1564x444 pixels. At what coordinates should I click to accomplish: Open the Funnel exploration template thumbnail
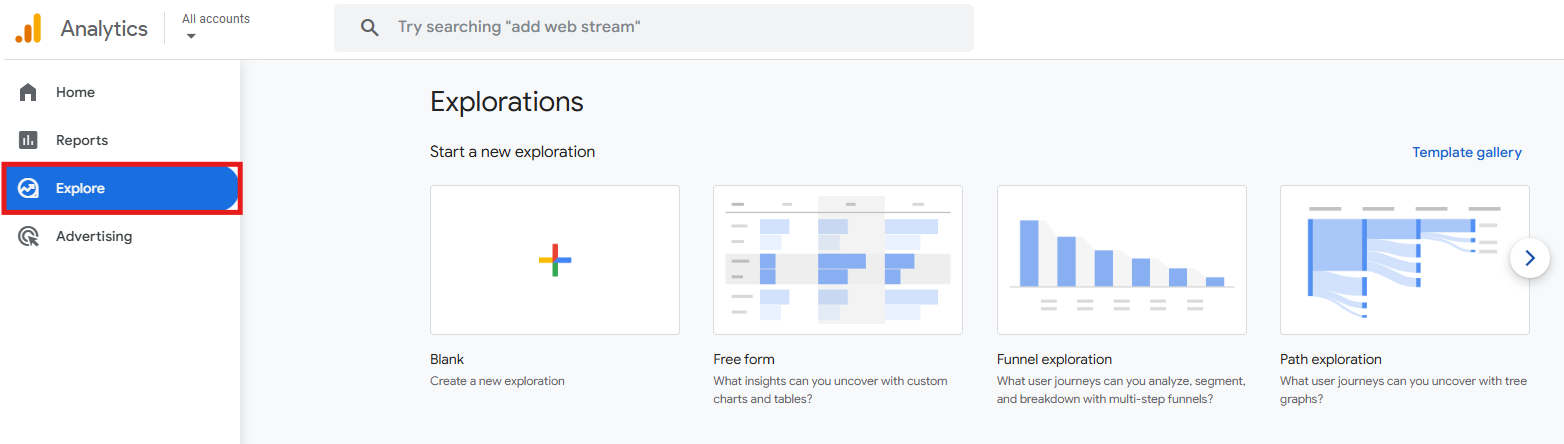1122,260
